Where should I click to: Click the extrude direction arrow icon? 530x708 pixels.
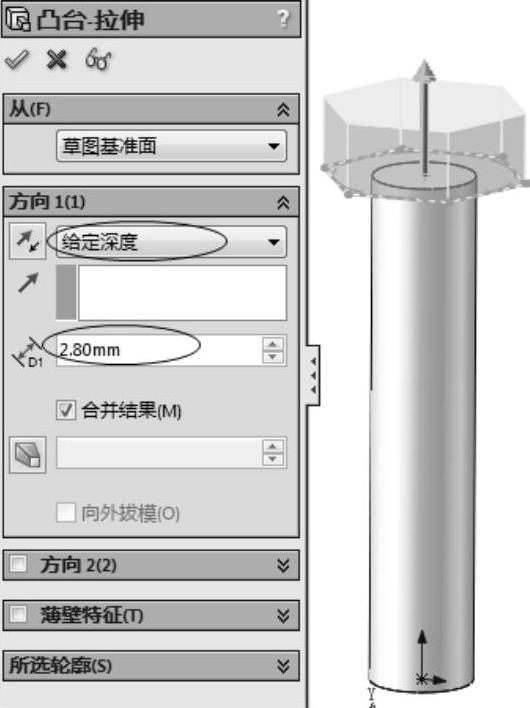click(28, 283)
